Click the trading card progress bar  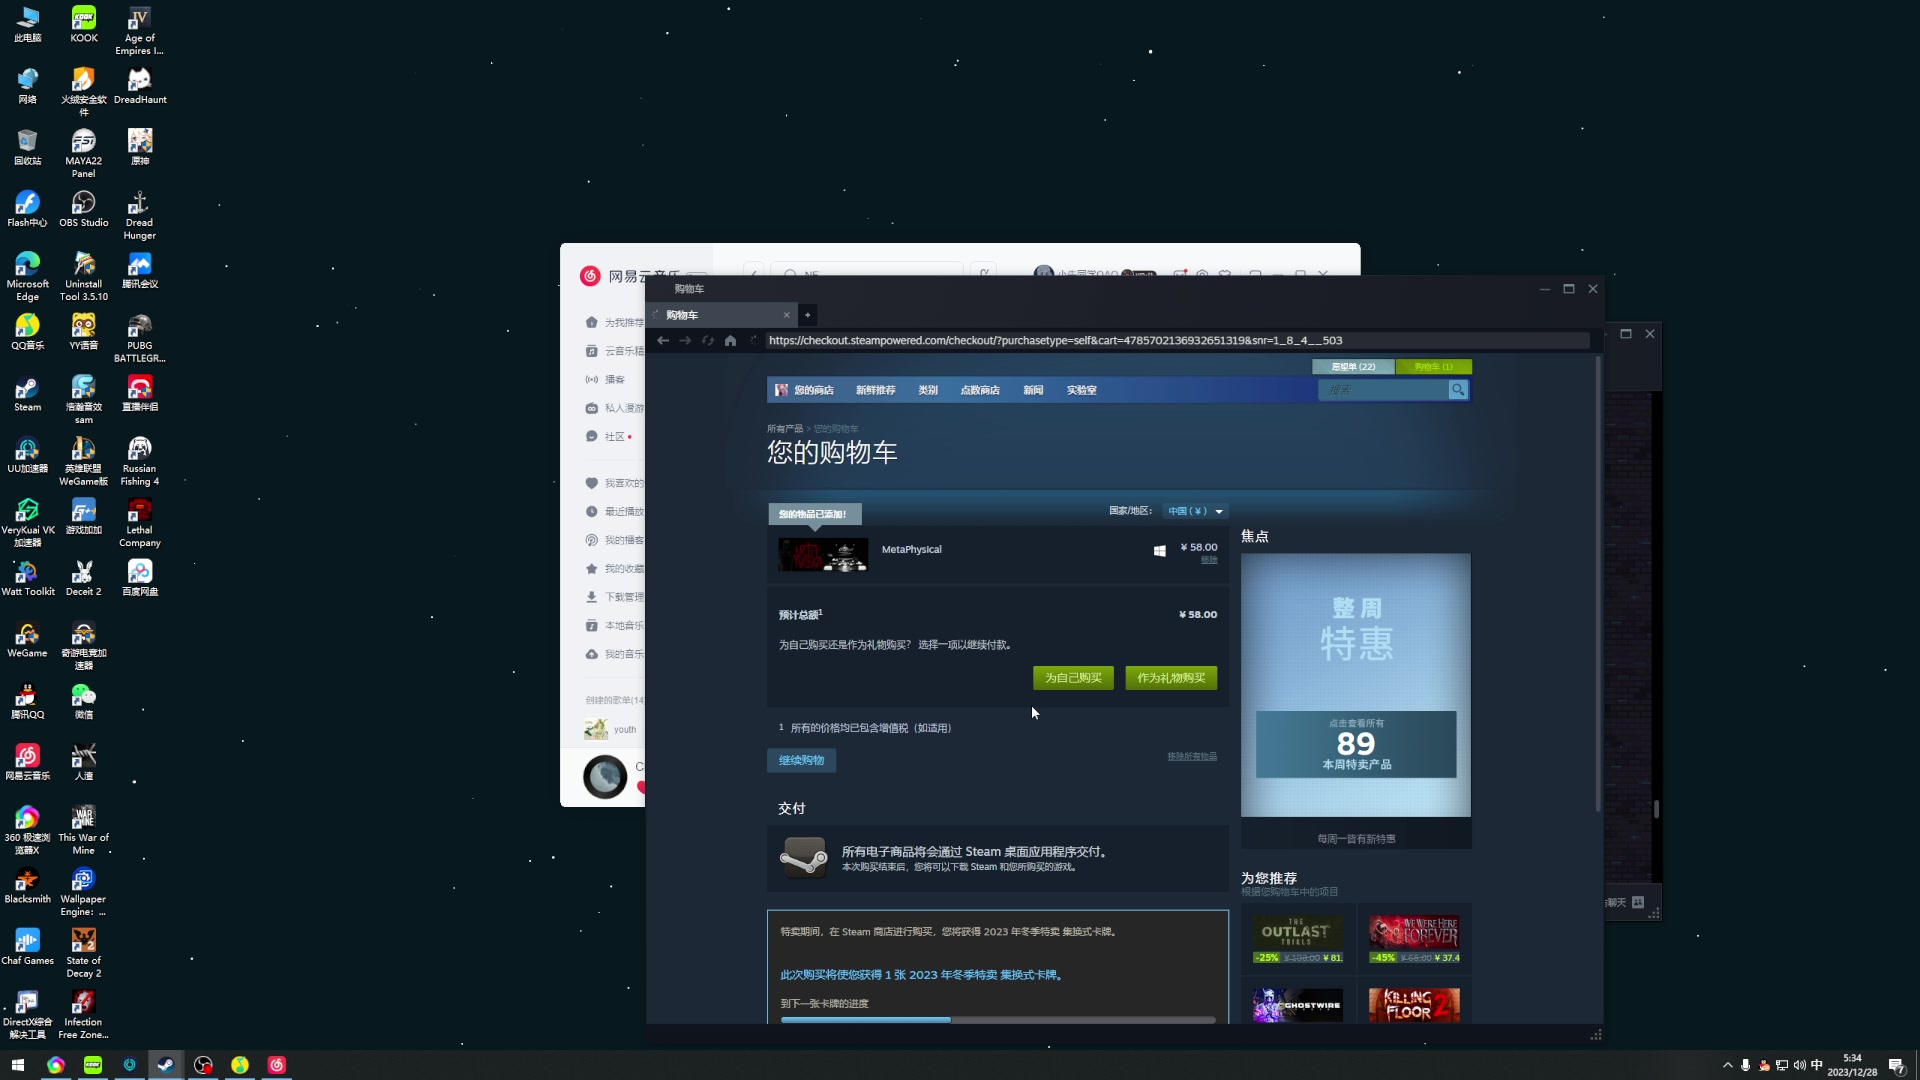[x=998, y=1020]
